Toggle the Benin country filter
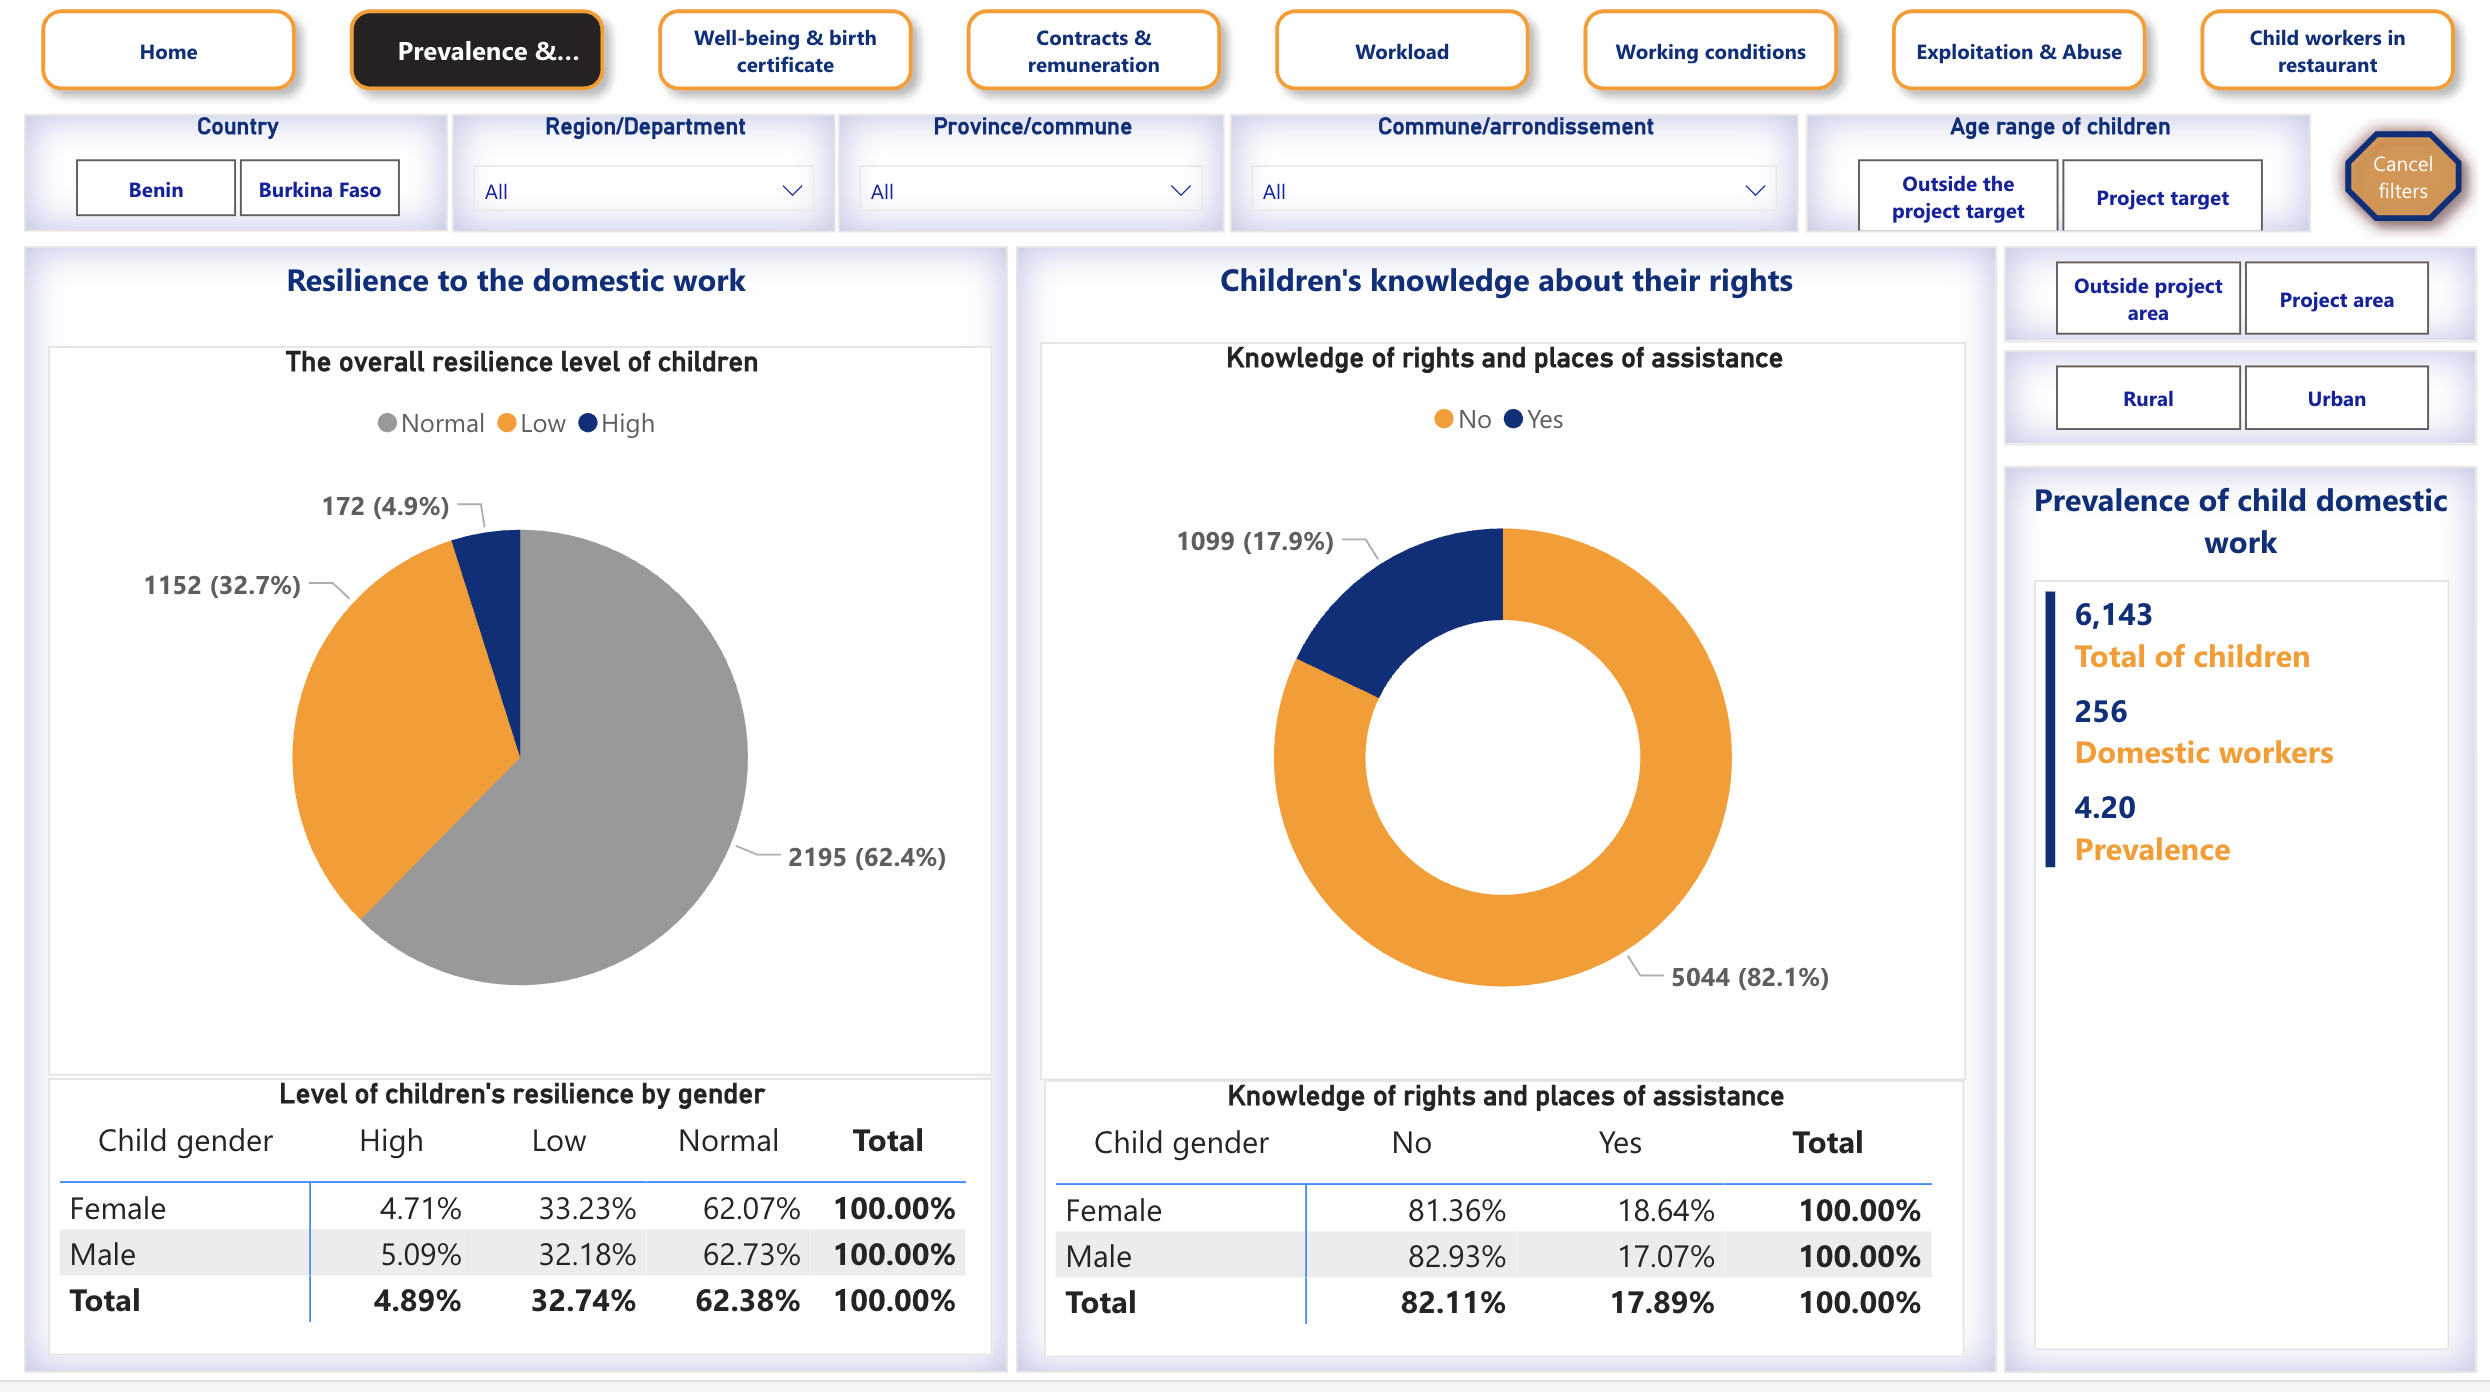 [156, 189]
